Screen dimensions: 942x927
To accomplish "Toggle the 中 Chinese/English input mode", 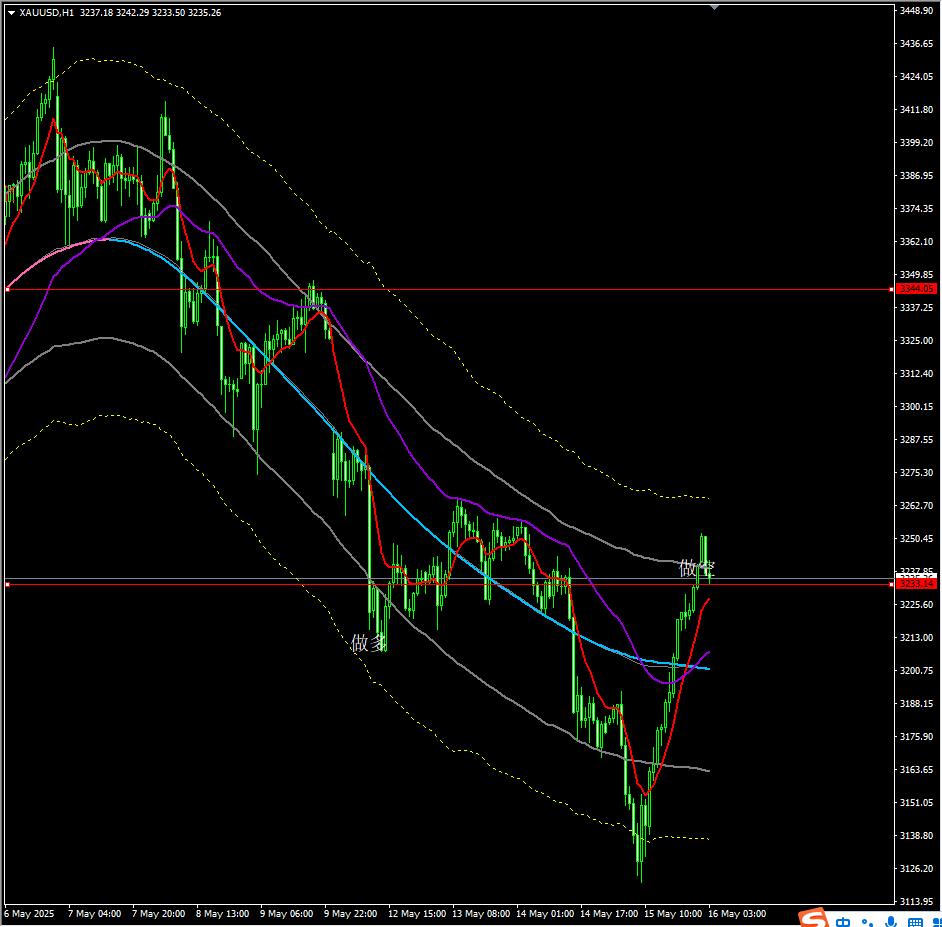I will point(843,922).
